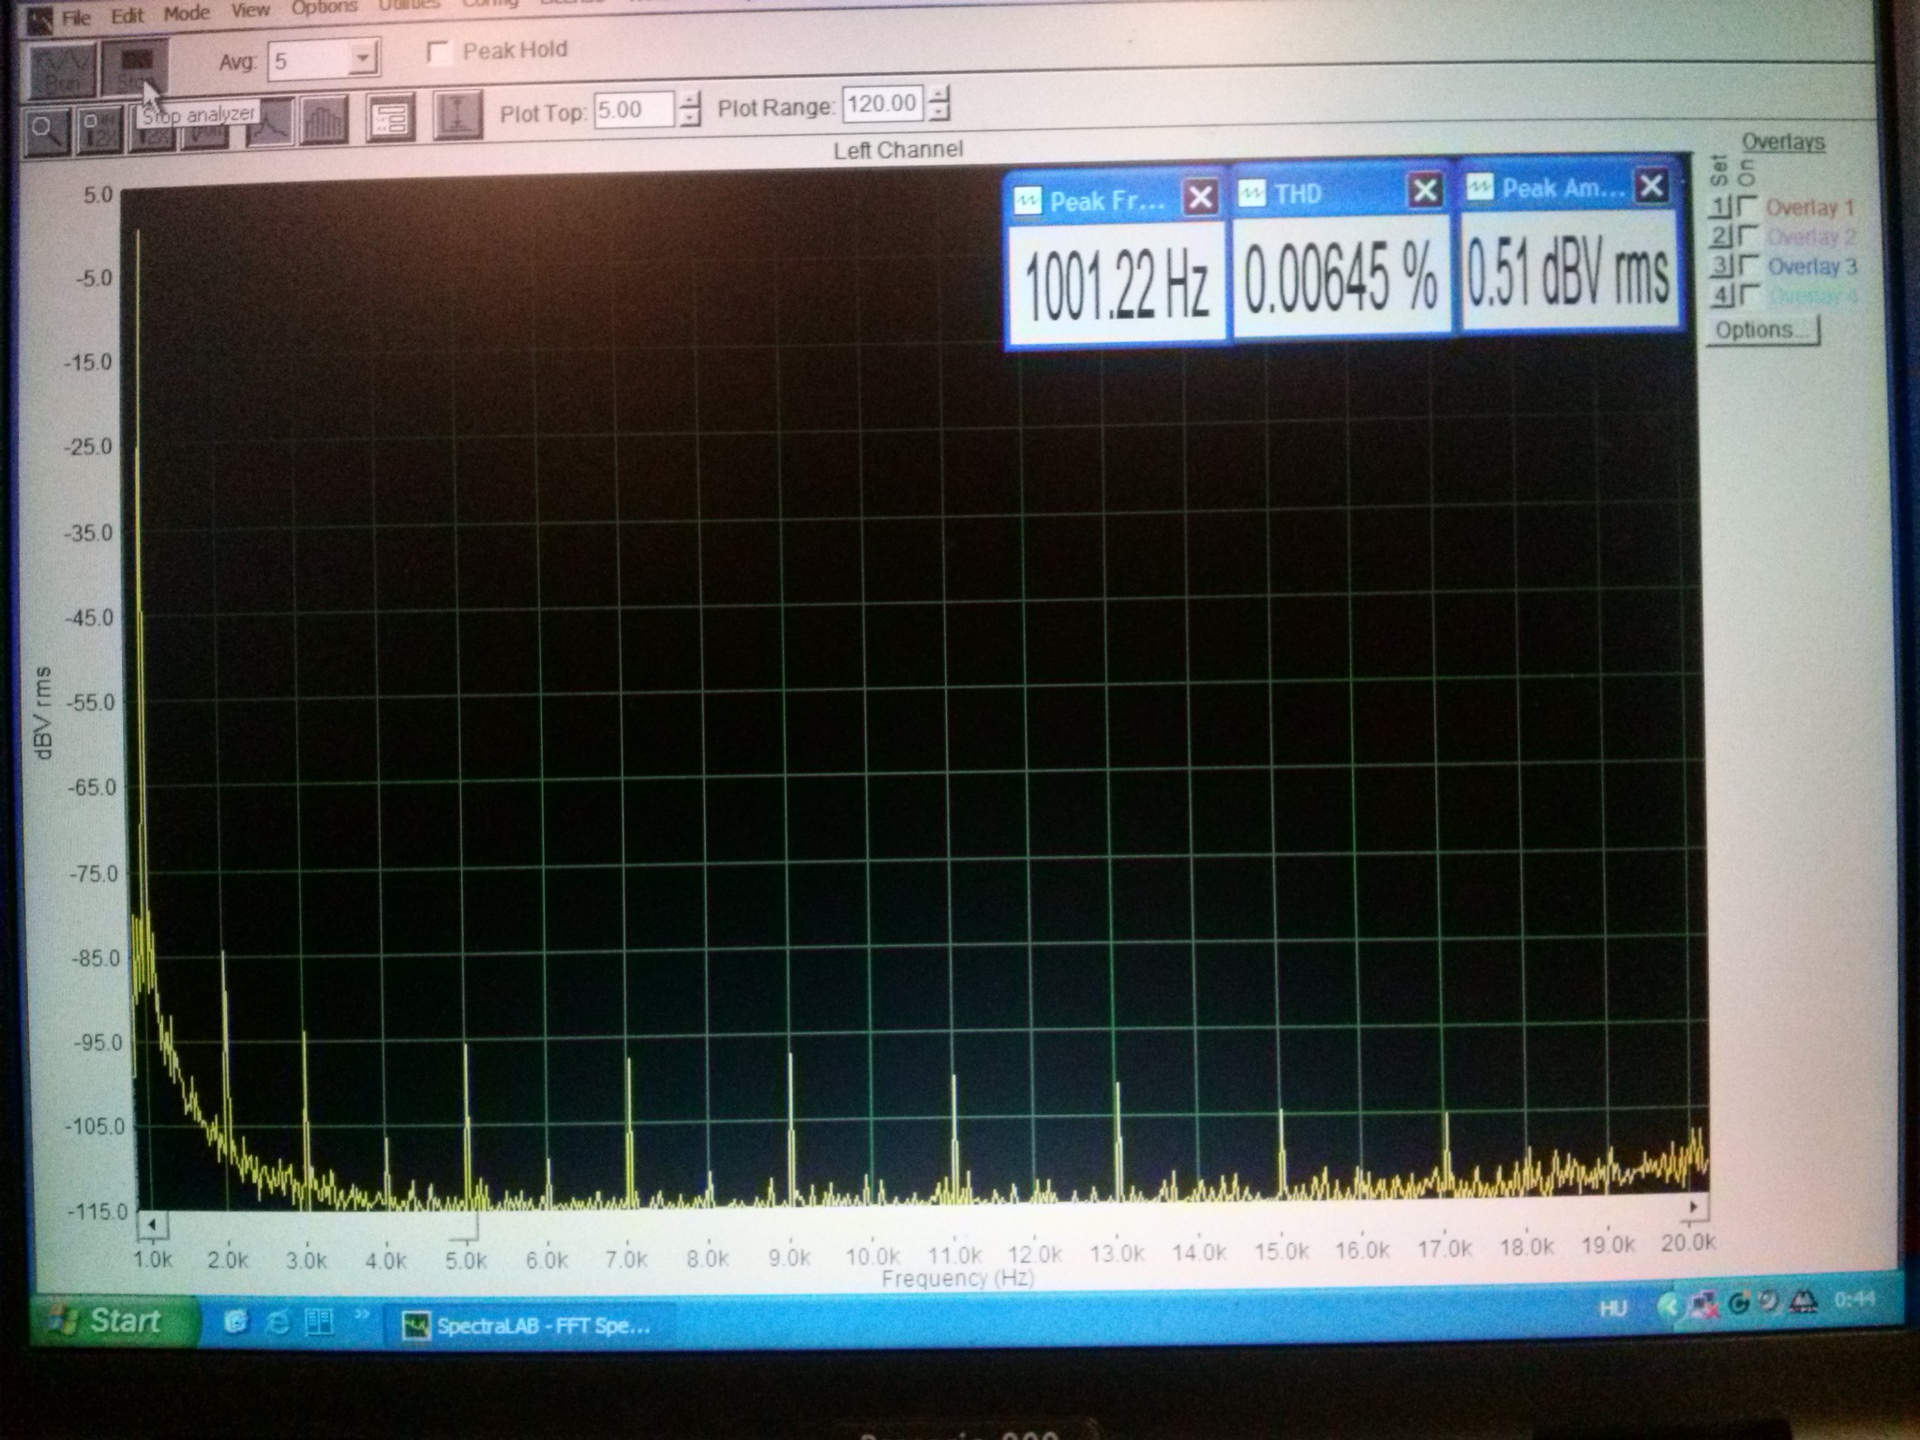Increase Plot Top with up arrow
The height and width of the screenshot is (1440, 1920).
coord(690,100)
